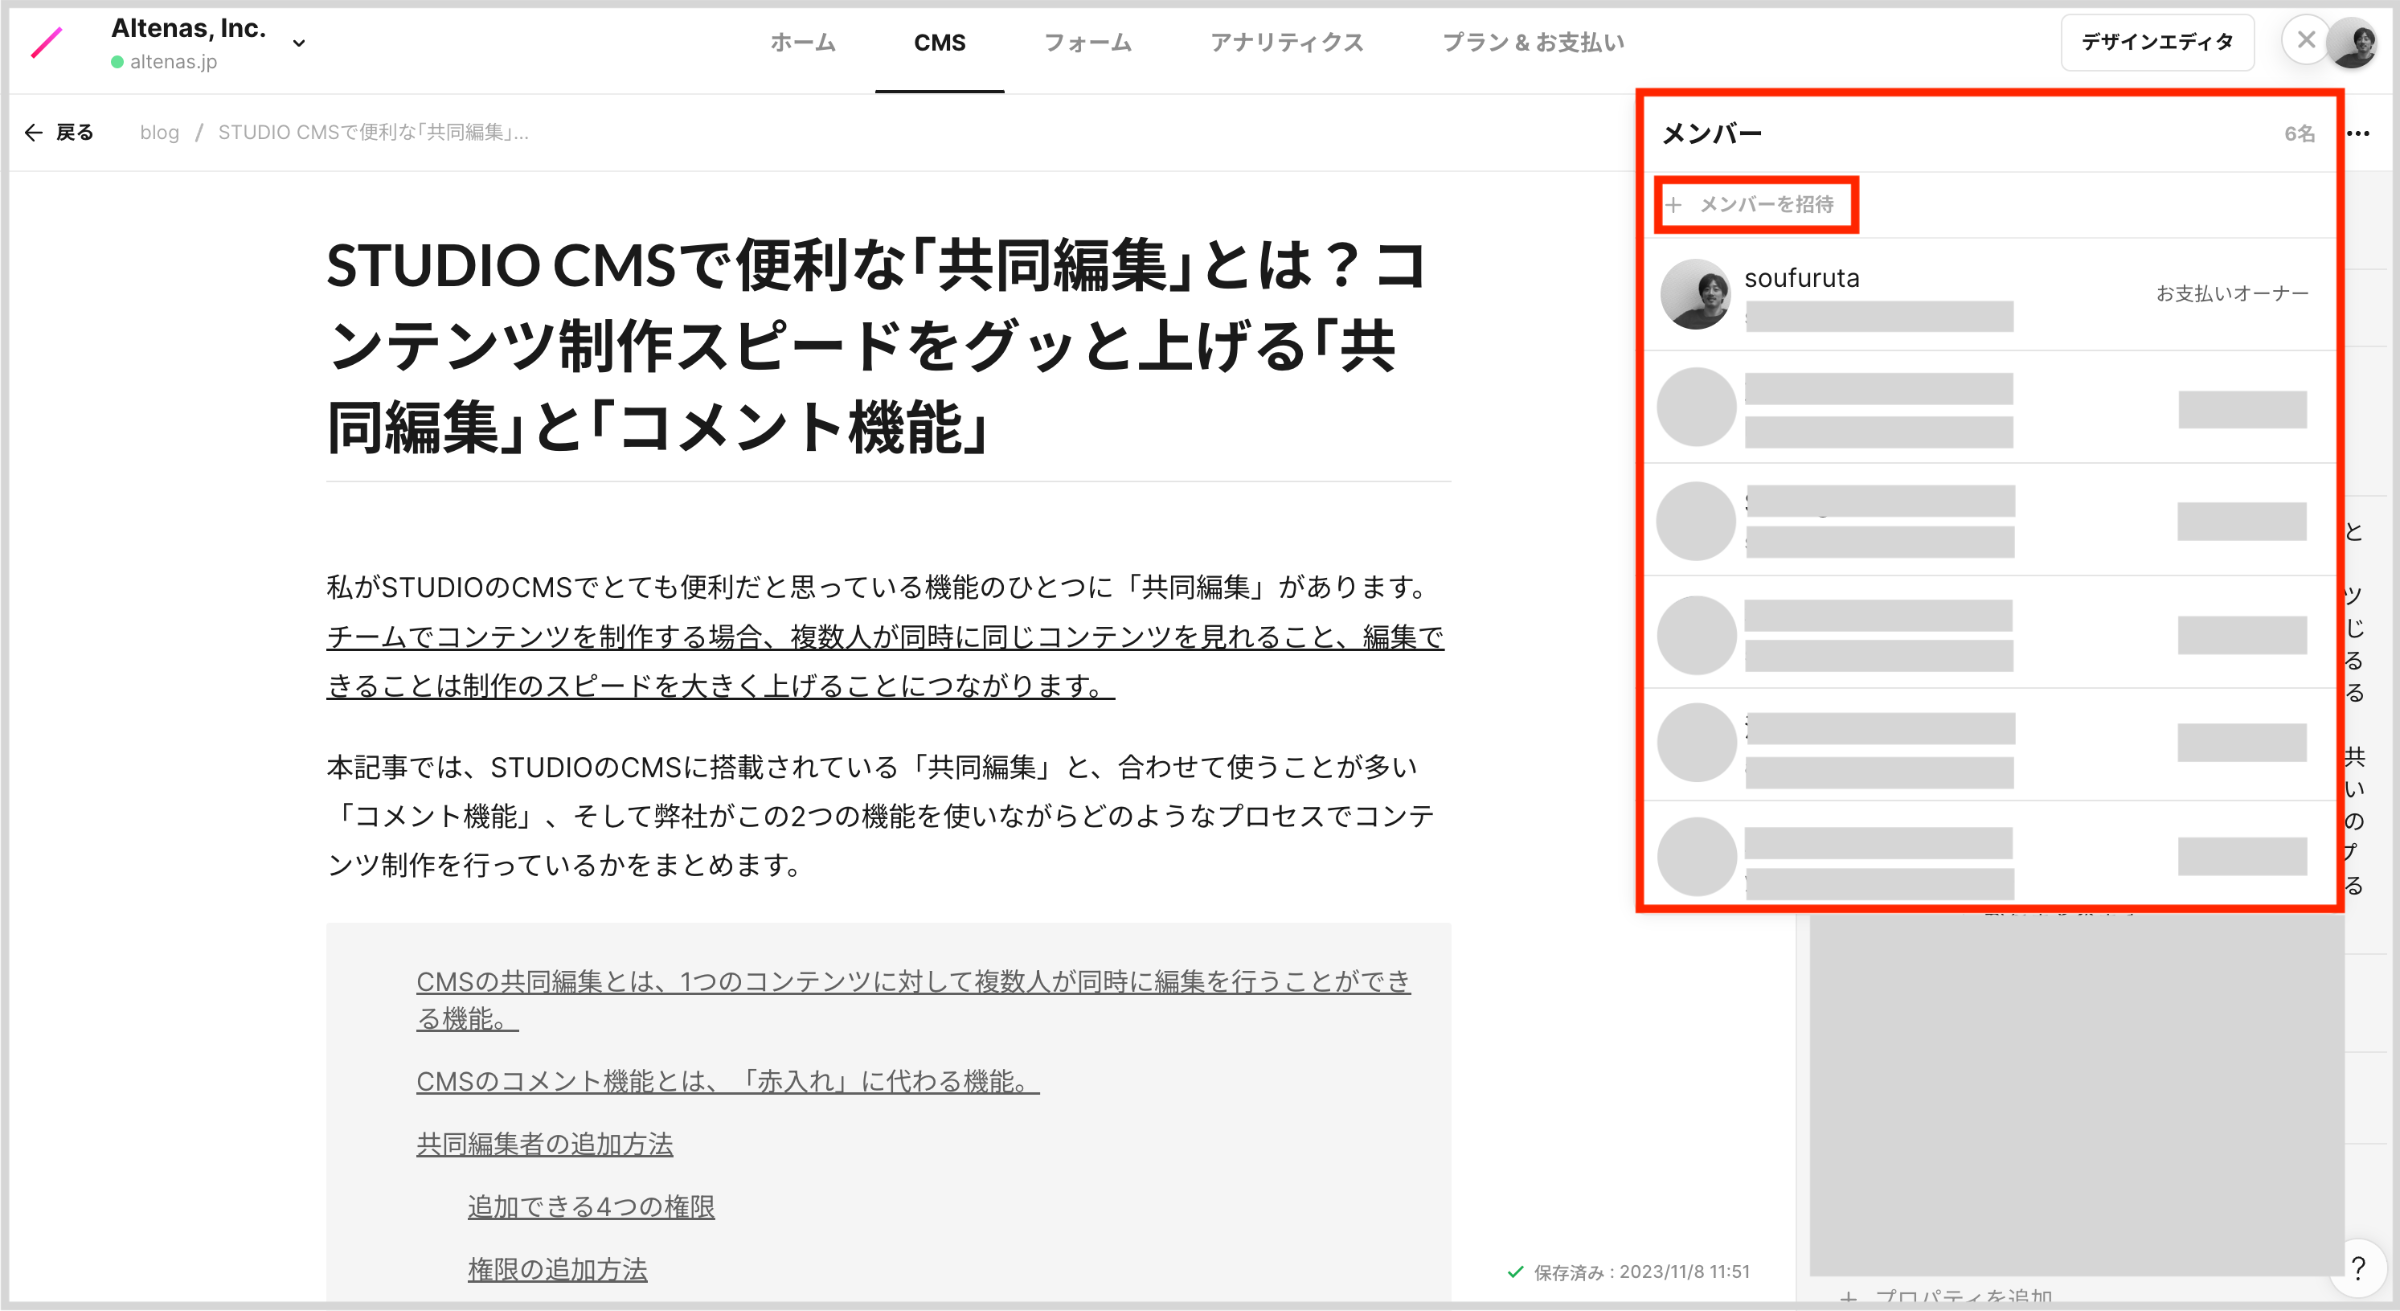Click the user profile avatar in header

click(x=2353, y=44)
